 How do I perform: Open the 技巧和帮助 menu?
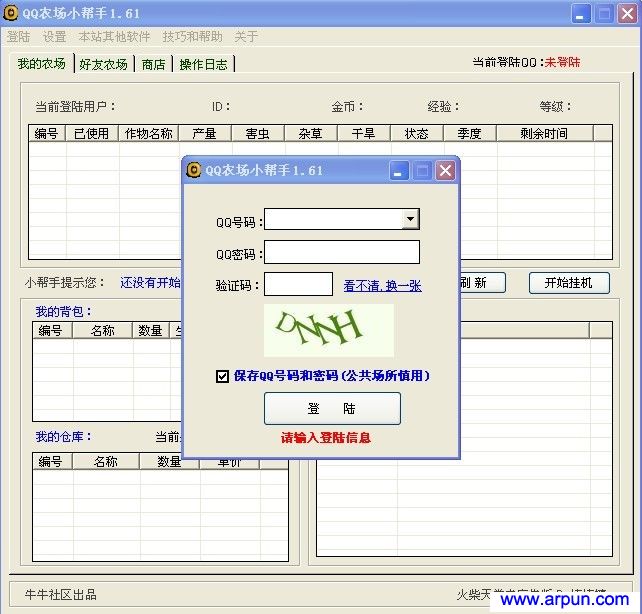[192, 37]
